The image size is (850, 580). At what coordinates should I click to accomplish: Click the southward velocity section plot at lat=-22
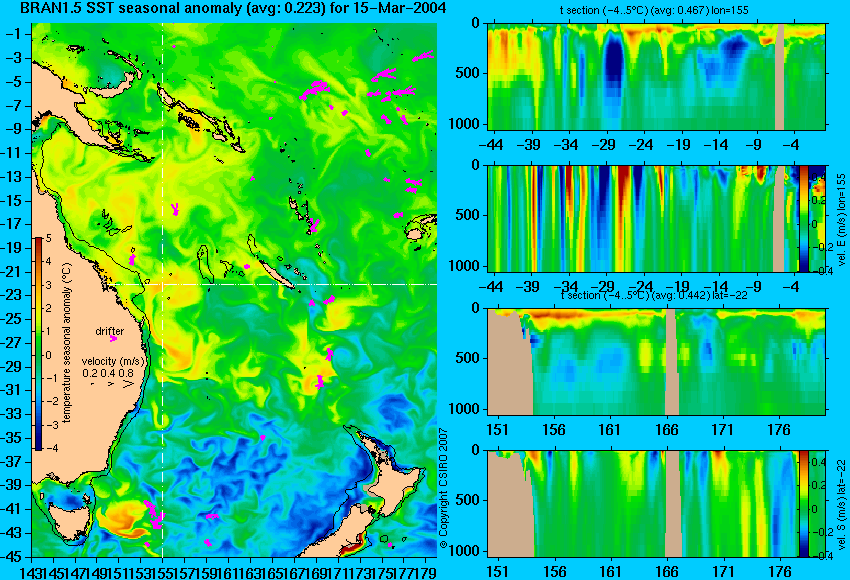[643, 504]
